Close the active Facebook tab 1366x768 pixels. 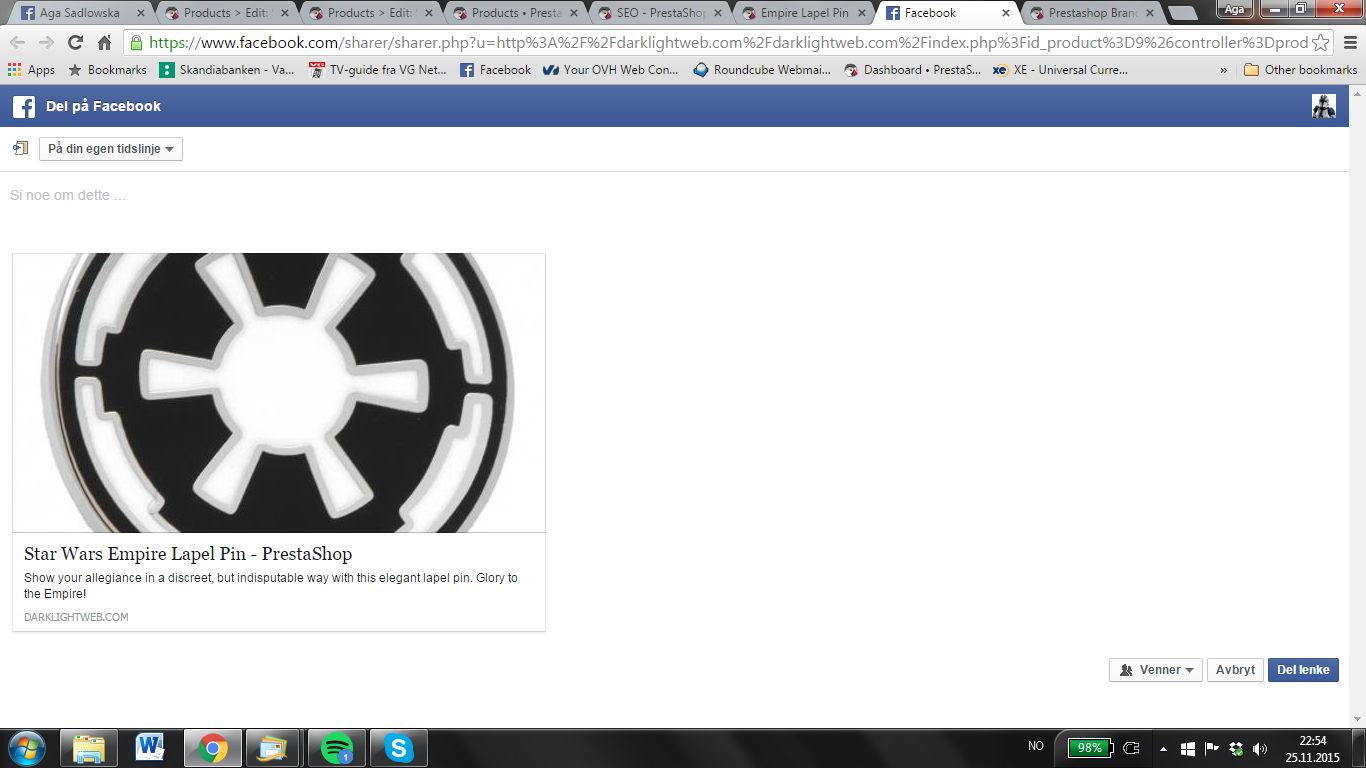1006,13
